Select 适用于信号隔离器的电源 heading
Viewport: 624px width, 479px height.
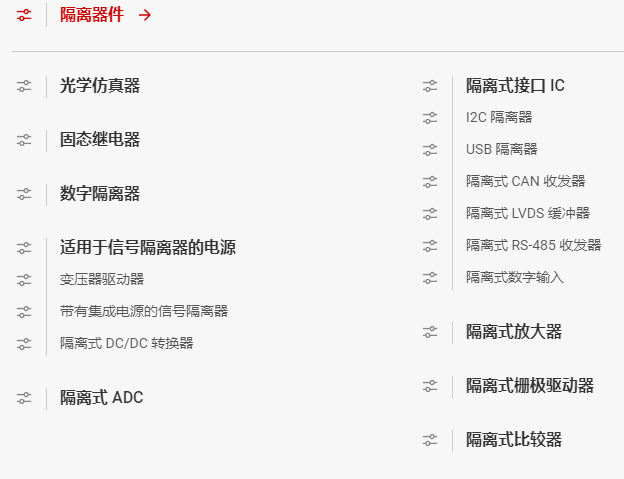tap(148, 248)
